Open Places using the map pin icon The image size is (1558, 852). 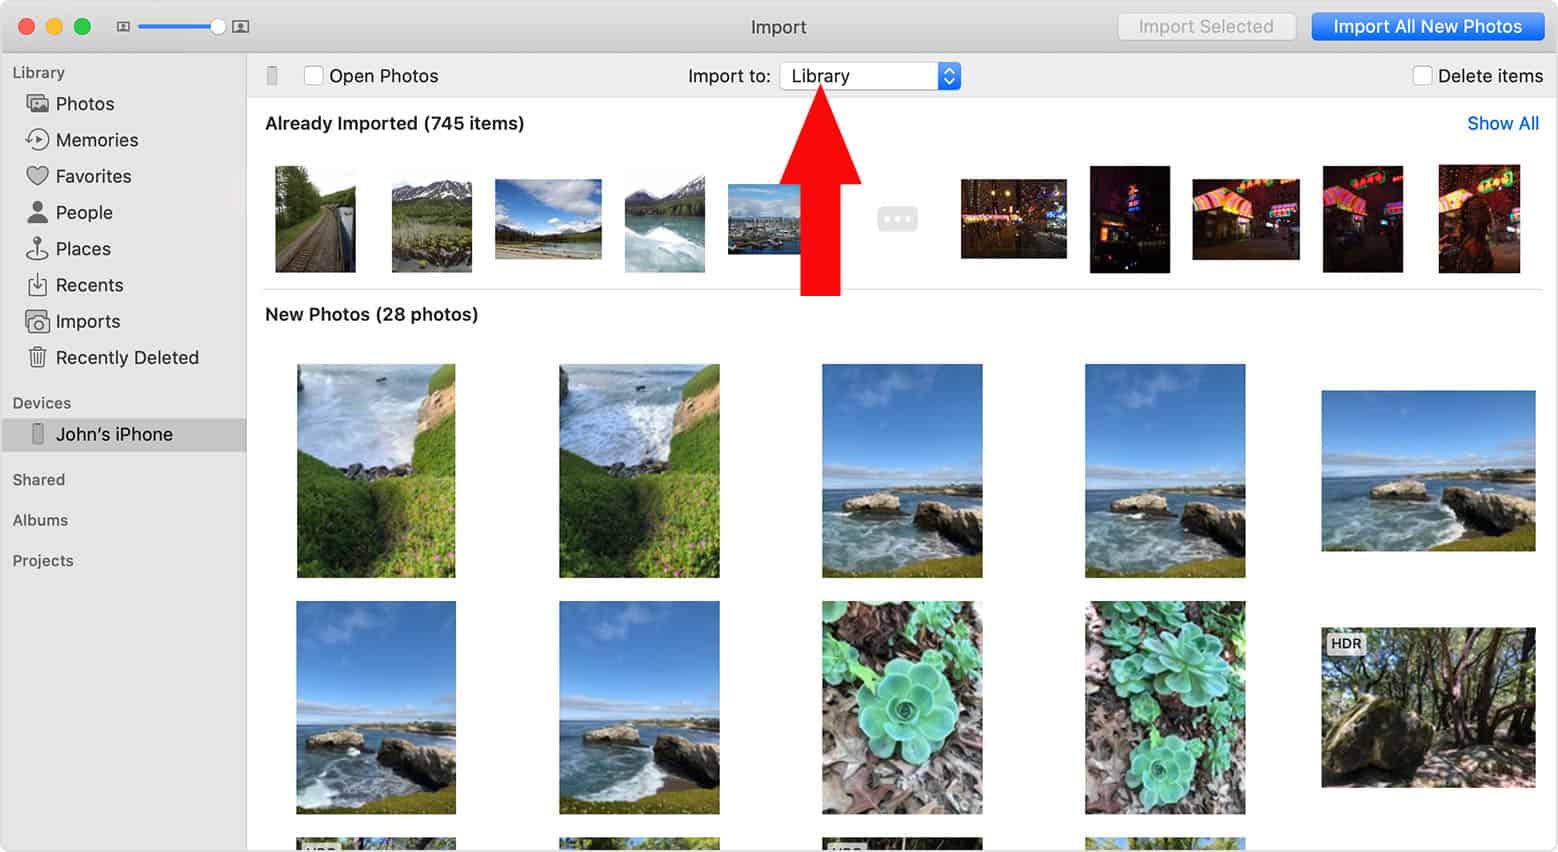tap(37, 249)
